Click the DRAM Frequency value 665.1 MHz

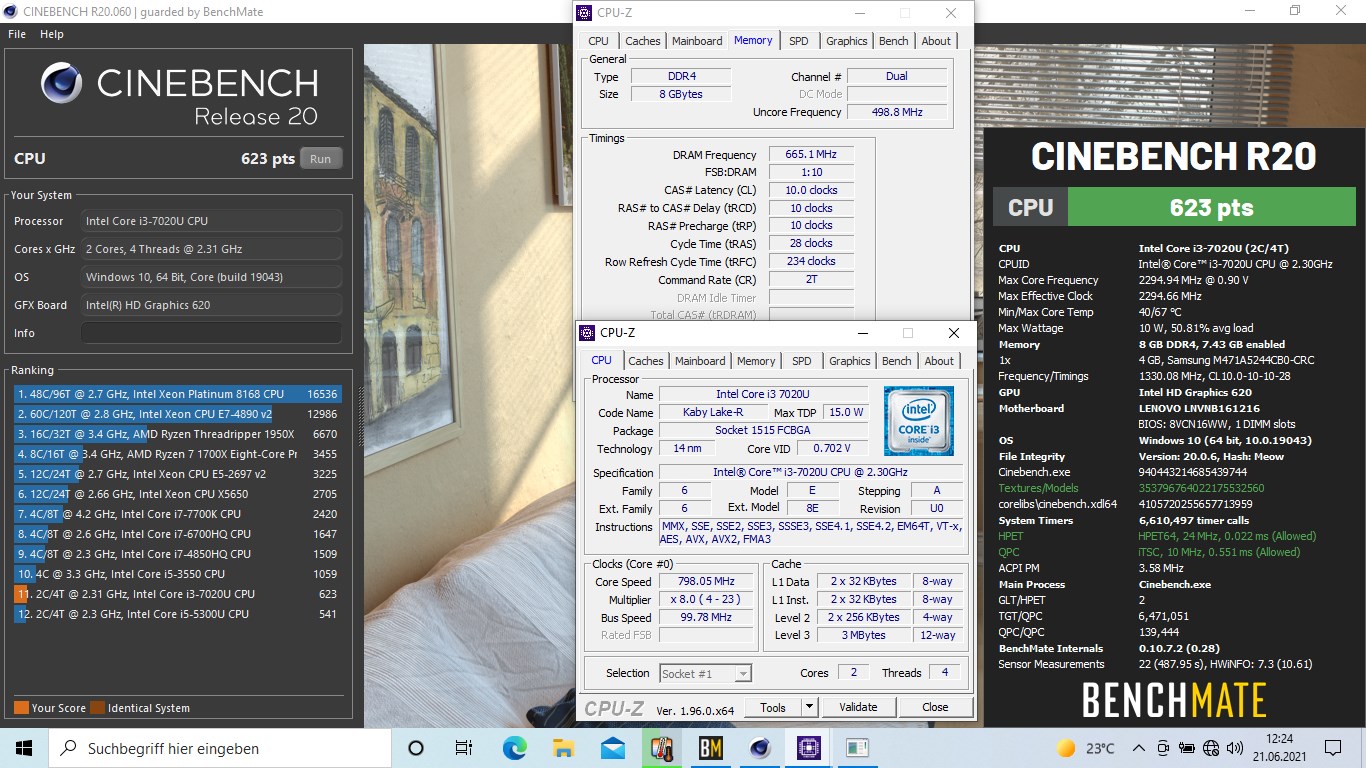tap(811, 154)
